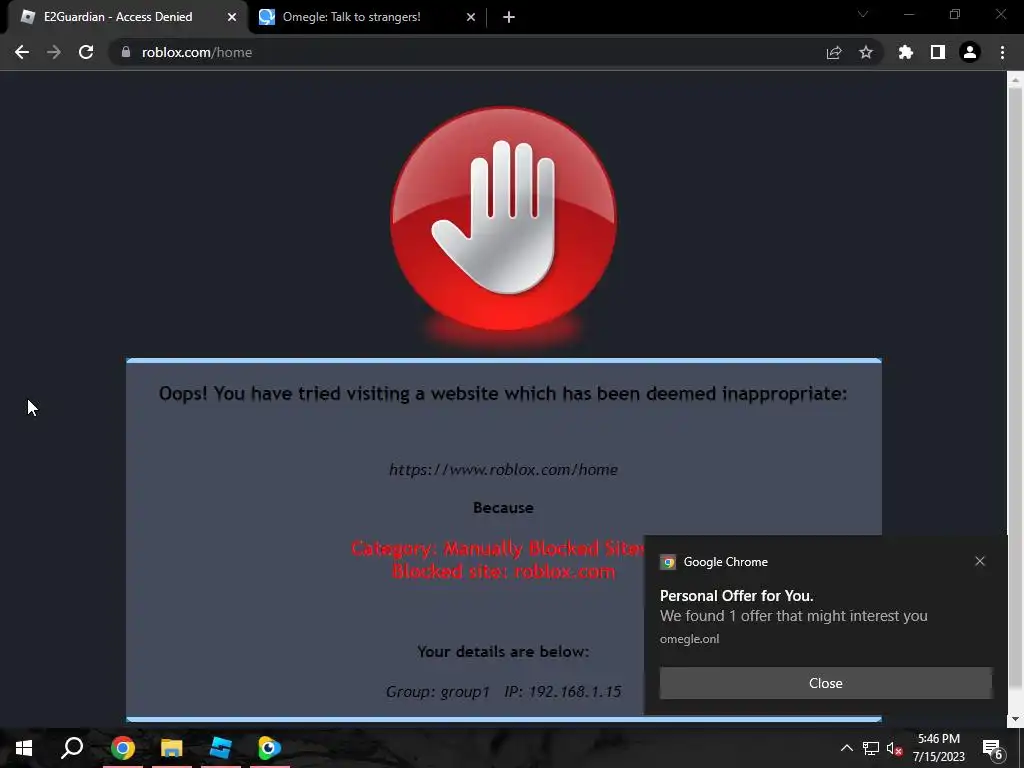Click the Because label
Screen dimensions: 1024x768
[504, 507]
